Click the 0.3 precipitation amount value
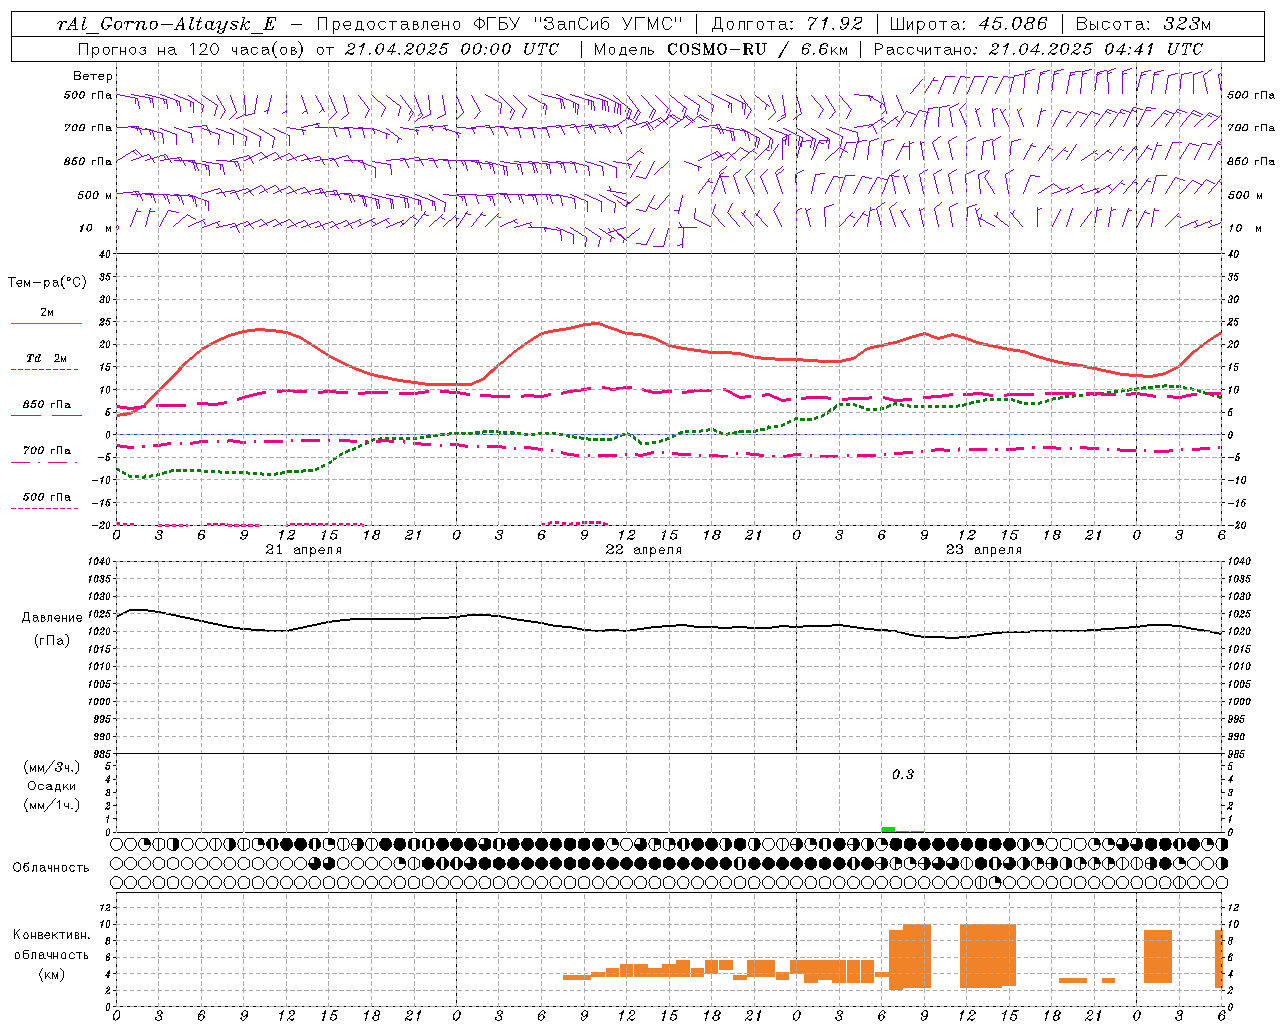The image size is (1280, 1024). point(903,774)
